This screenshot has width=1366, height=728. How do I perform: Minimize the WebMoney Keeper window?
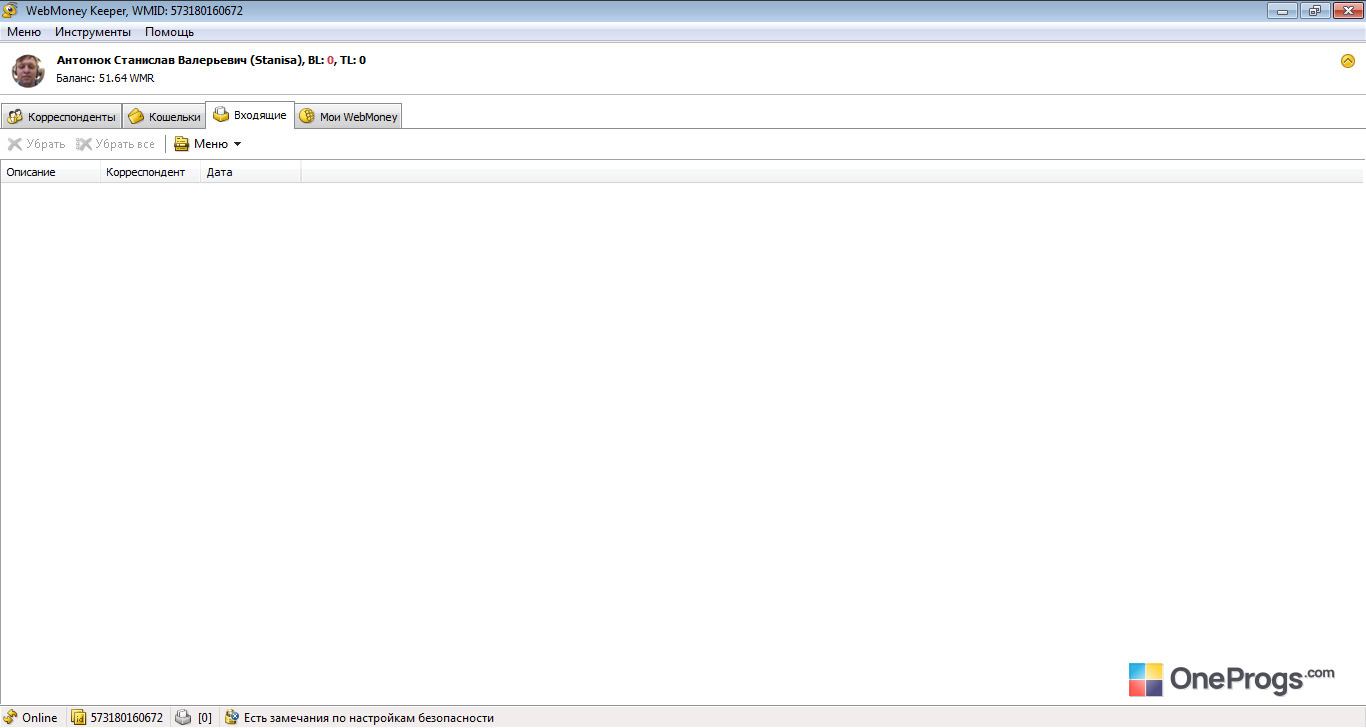[x=1283, y=10]
